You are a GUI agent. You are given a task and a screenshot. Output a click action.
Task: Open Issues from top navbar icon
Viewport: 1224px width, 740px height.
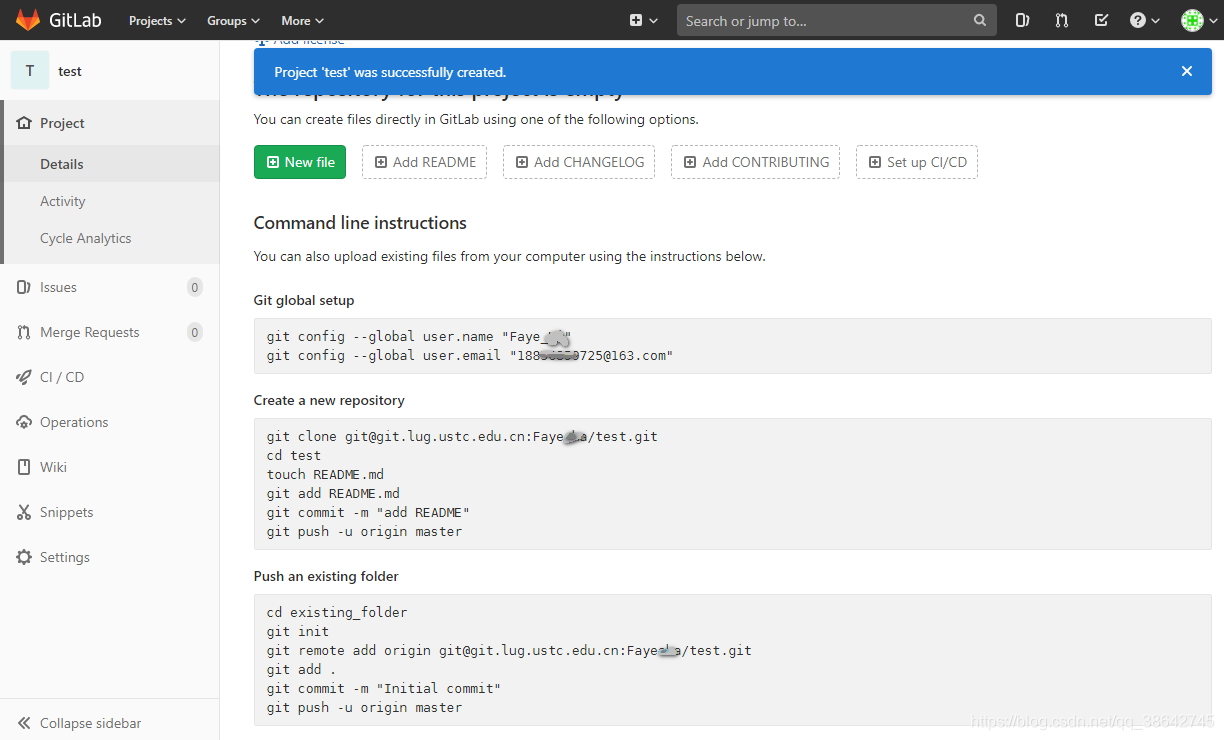tap(1022, 20)
